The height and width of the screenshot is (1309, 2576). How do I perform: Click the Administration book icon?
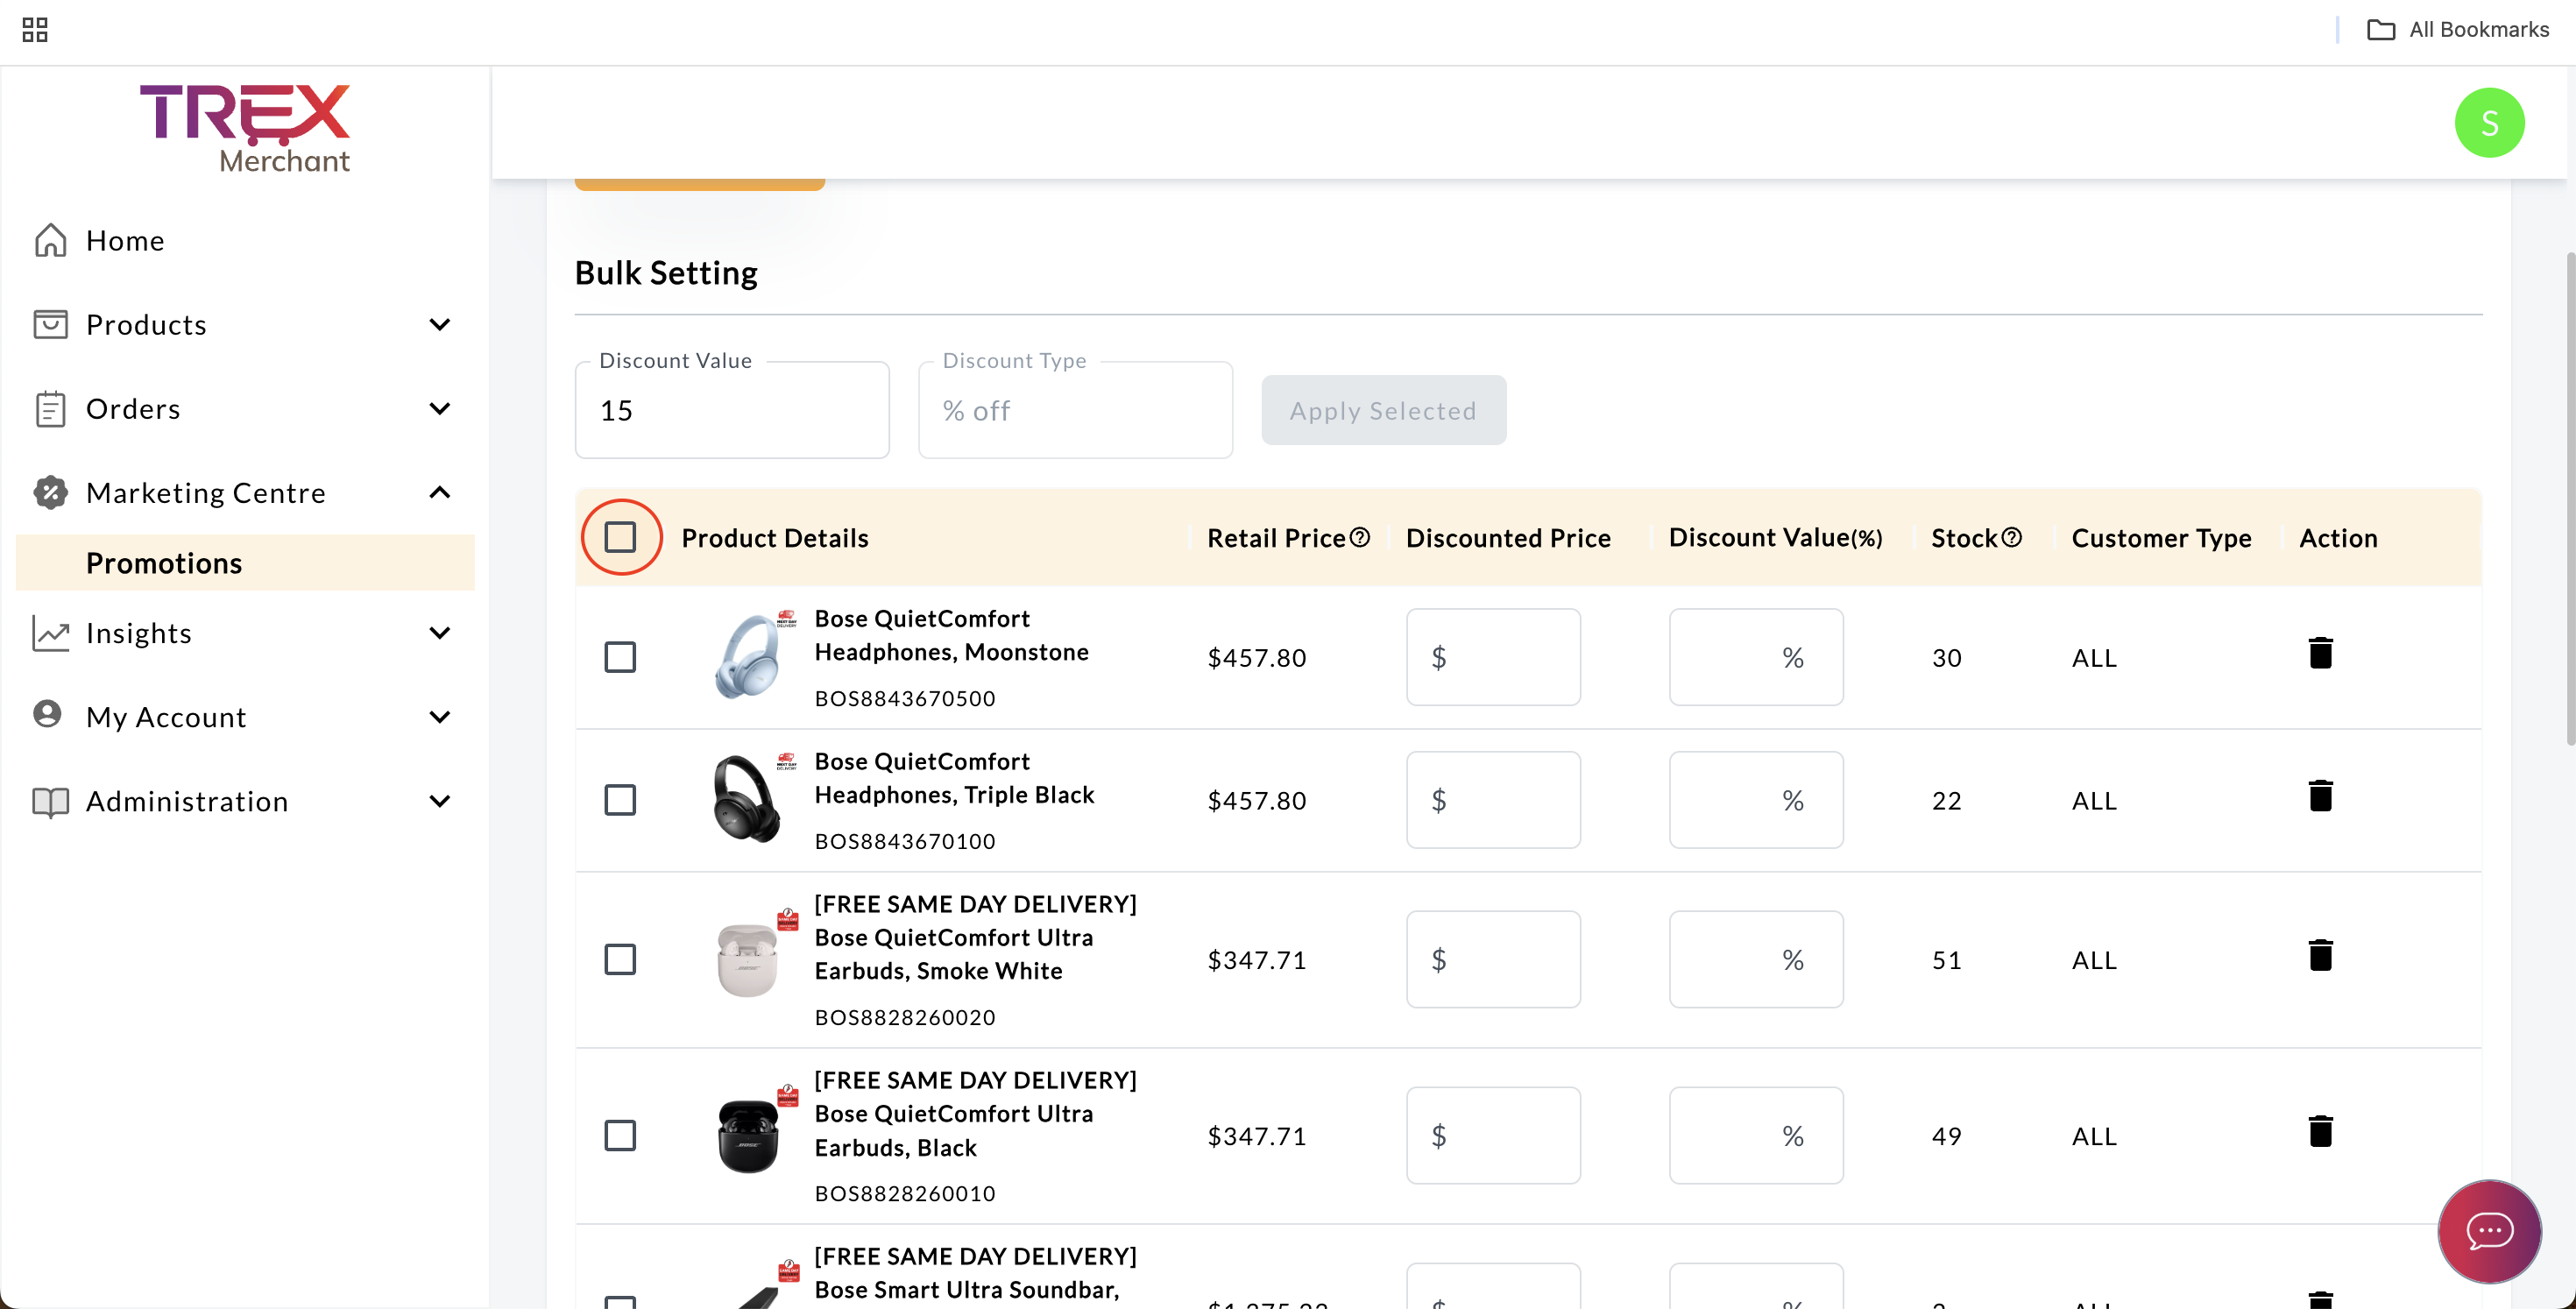coord(50,802)
